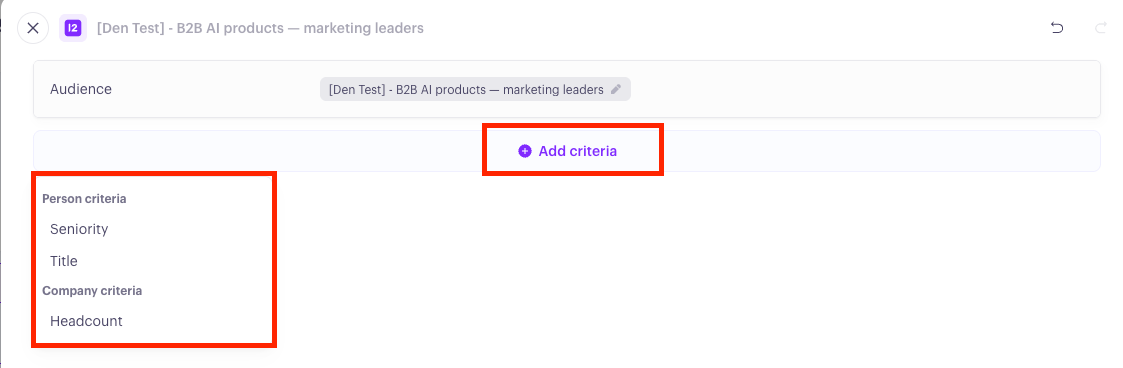Pick Headcount under Company criteria
The image size is (1123, 368).
click(86, 321)
